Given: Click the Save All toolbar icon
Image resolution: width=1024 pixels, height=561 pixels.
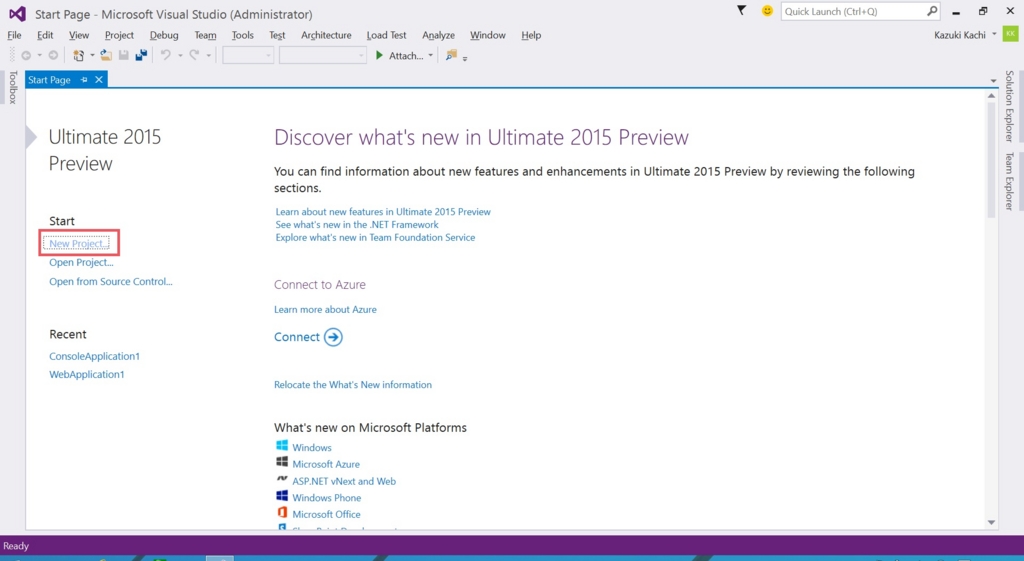Looking at the screenshot, I should tap(140, 56).
